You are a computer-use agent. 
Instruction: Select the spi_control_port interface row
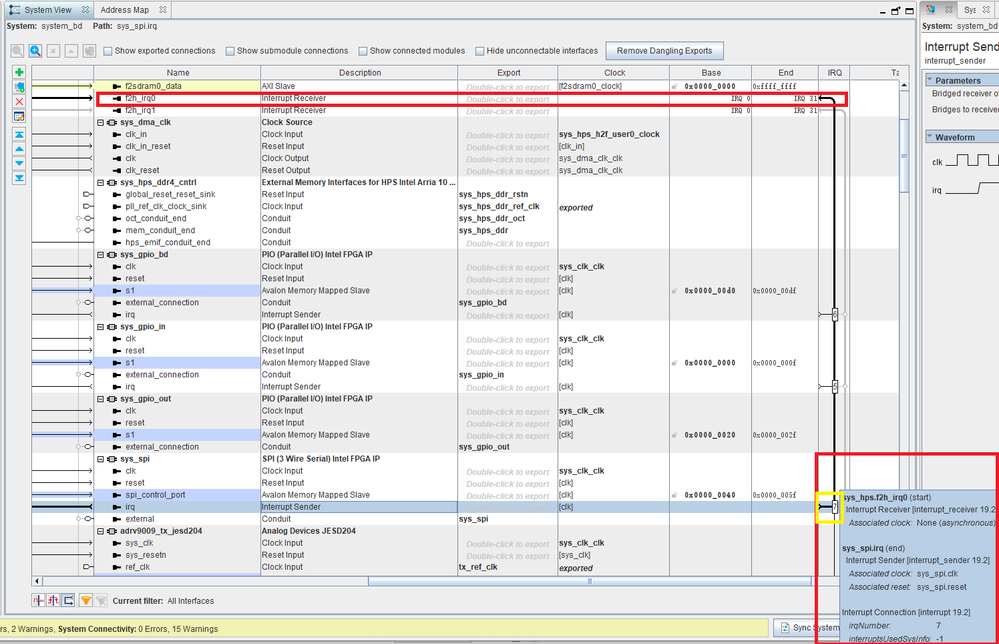click(155, 495)
